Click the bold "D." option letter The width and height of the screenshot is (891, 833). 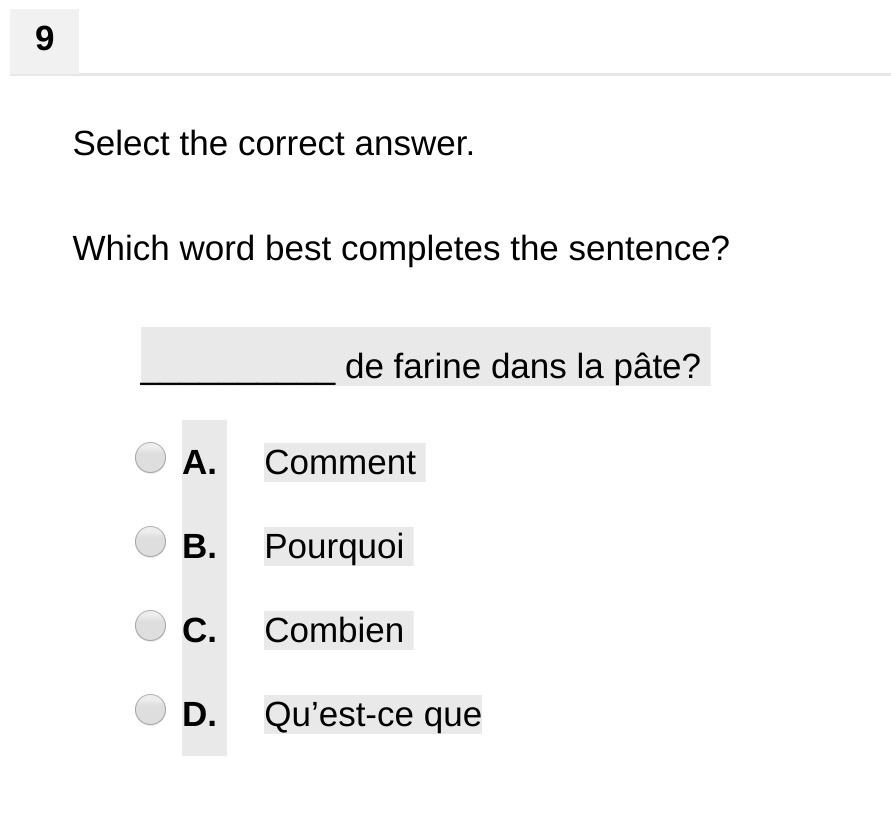coord(199,715)
